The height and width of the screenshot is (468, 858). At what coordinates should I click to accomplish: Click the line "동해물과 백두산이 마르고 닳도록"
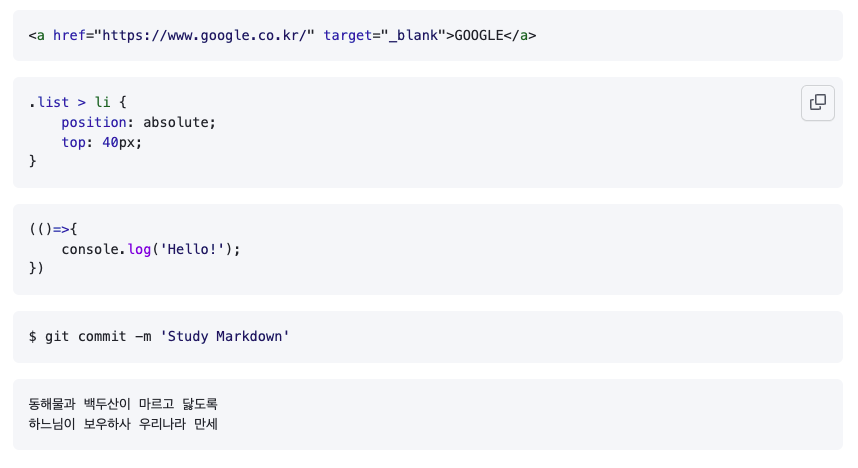pyautogui.click(x=123, y=404)
